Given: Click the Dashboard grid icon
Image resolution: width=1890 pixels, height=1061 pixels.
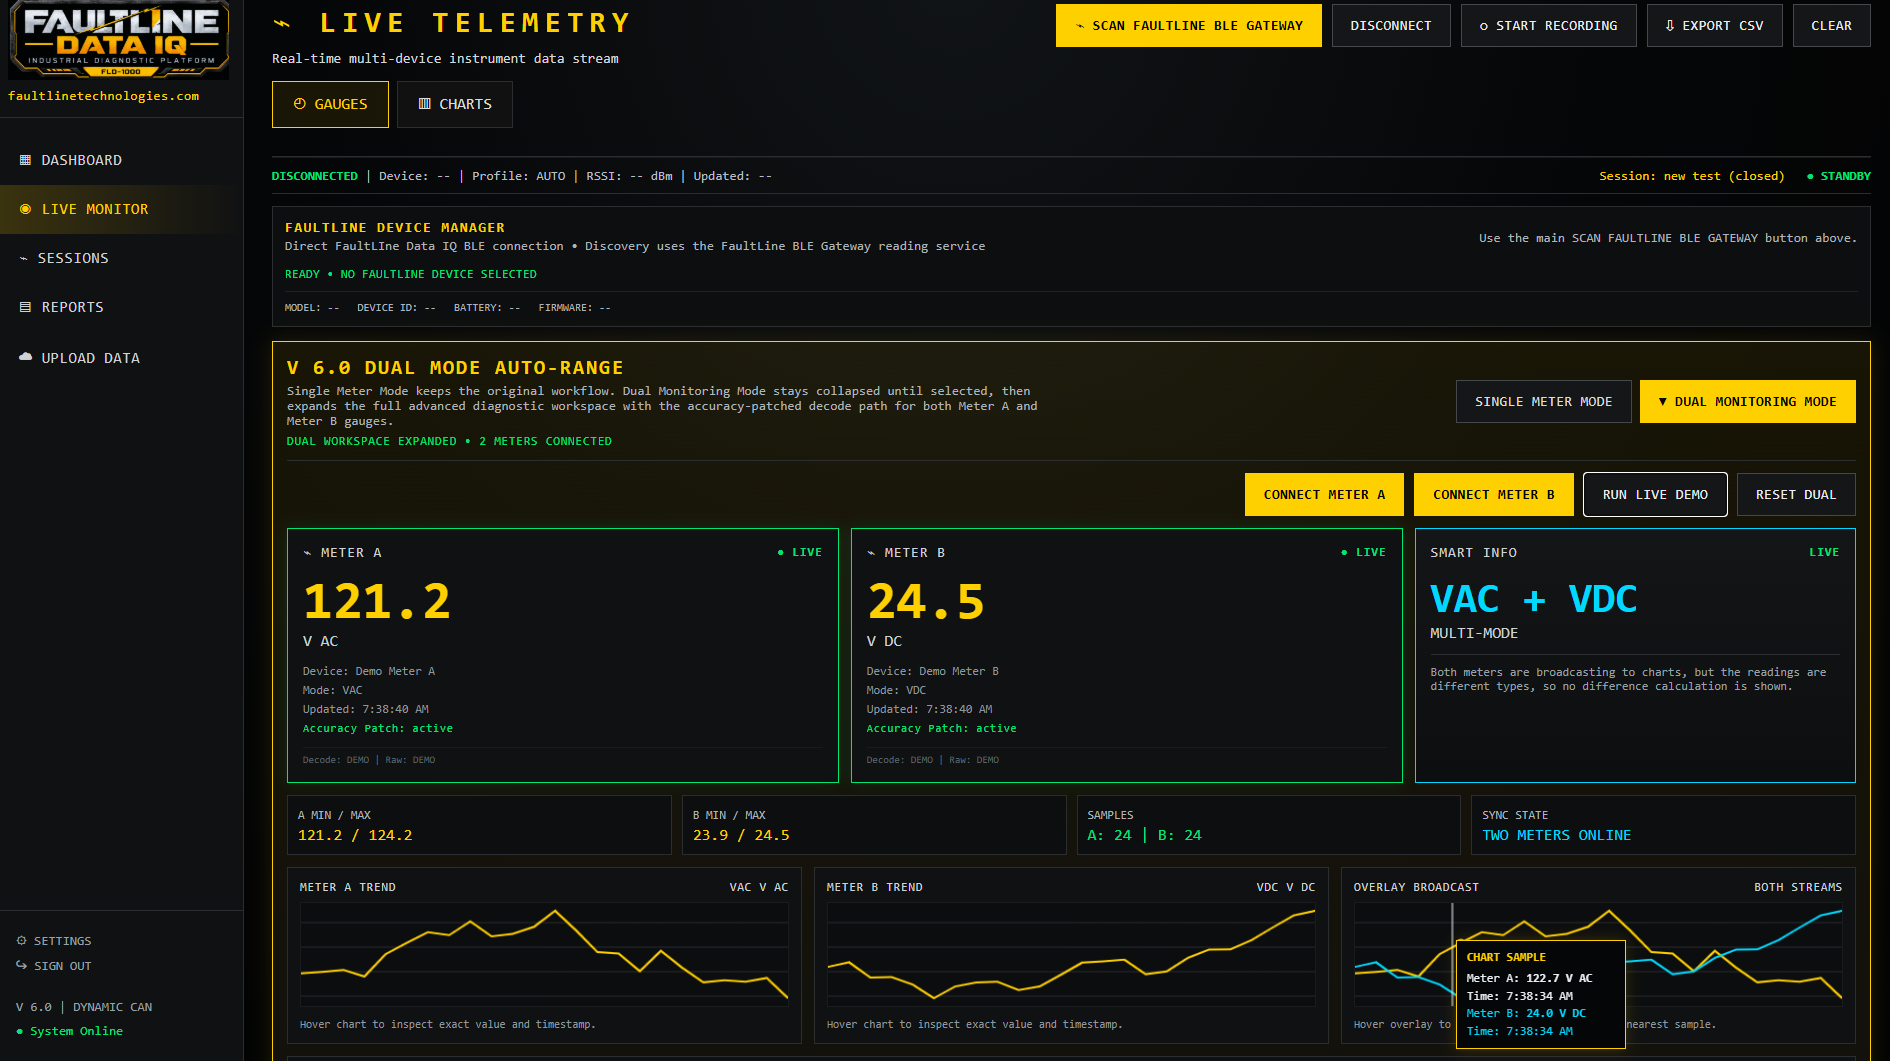Looking at the screenshot, I should [x=26, y=160].
